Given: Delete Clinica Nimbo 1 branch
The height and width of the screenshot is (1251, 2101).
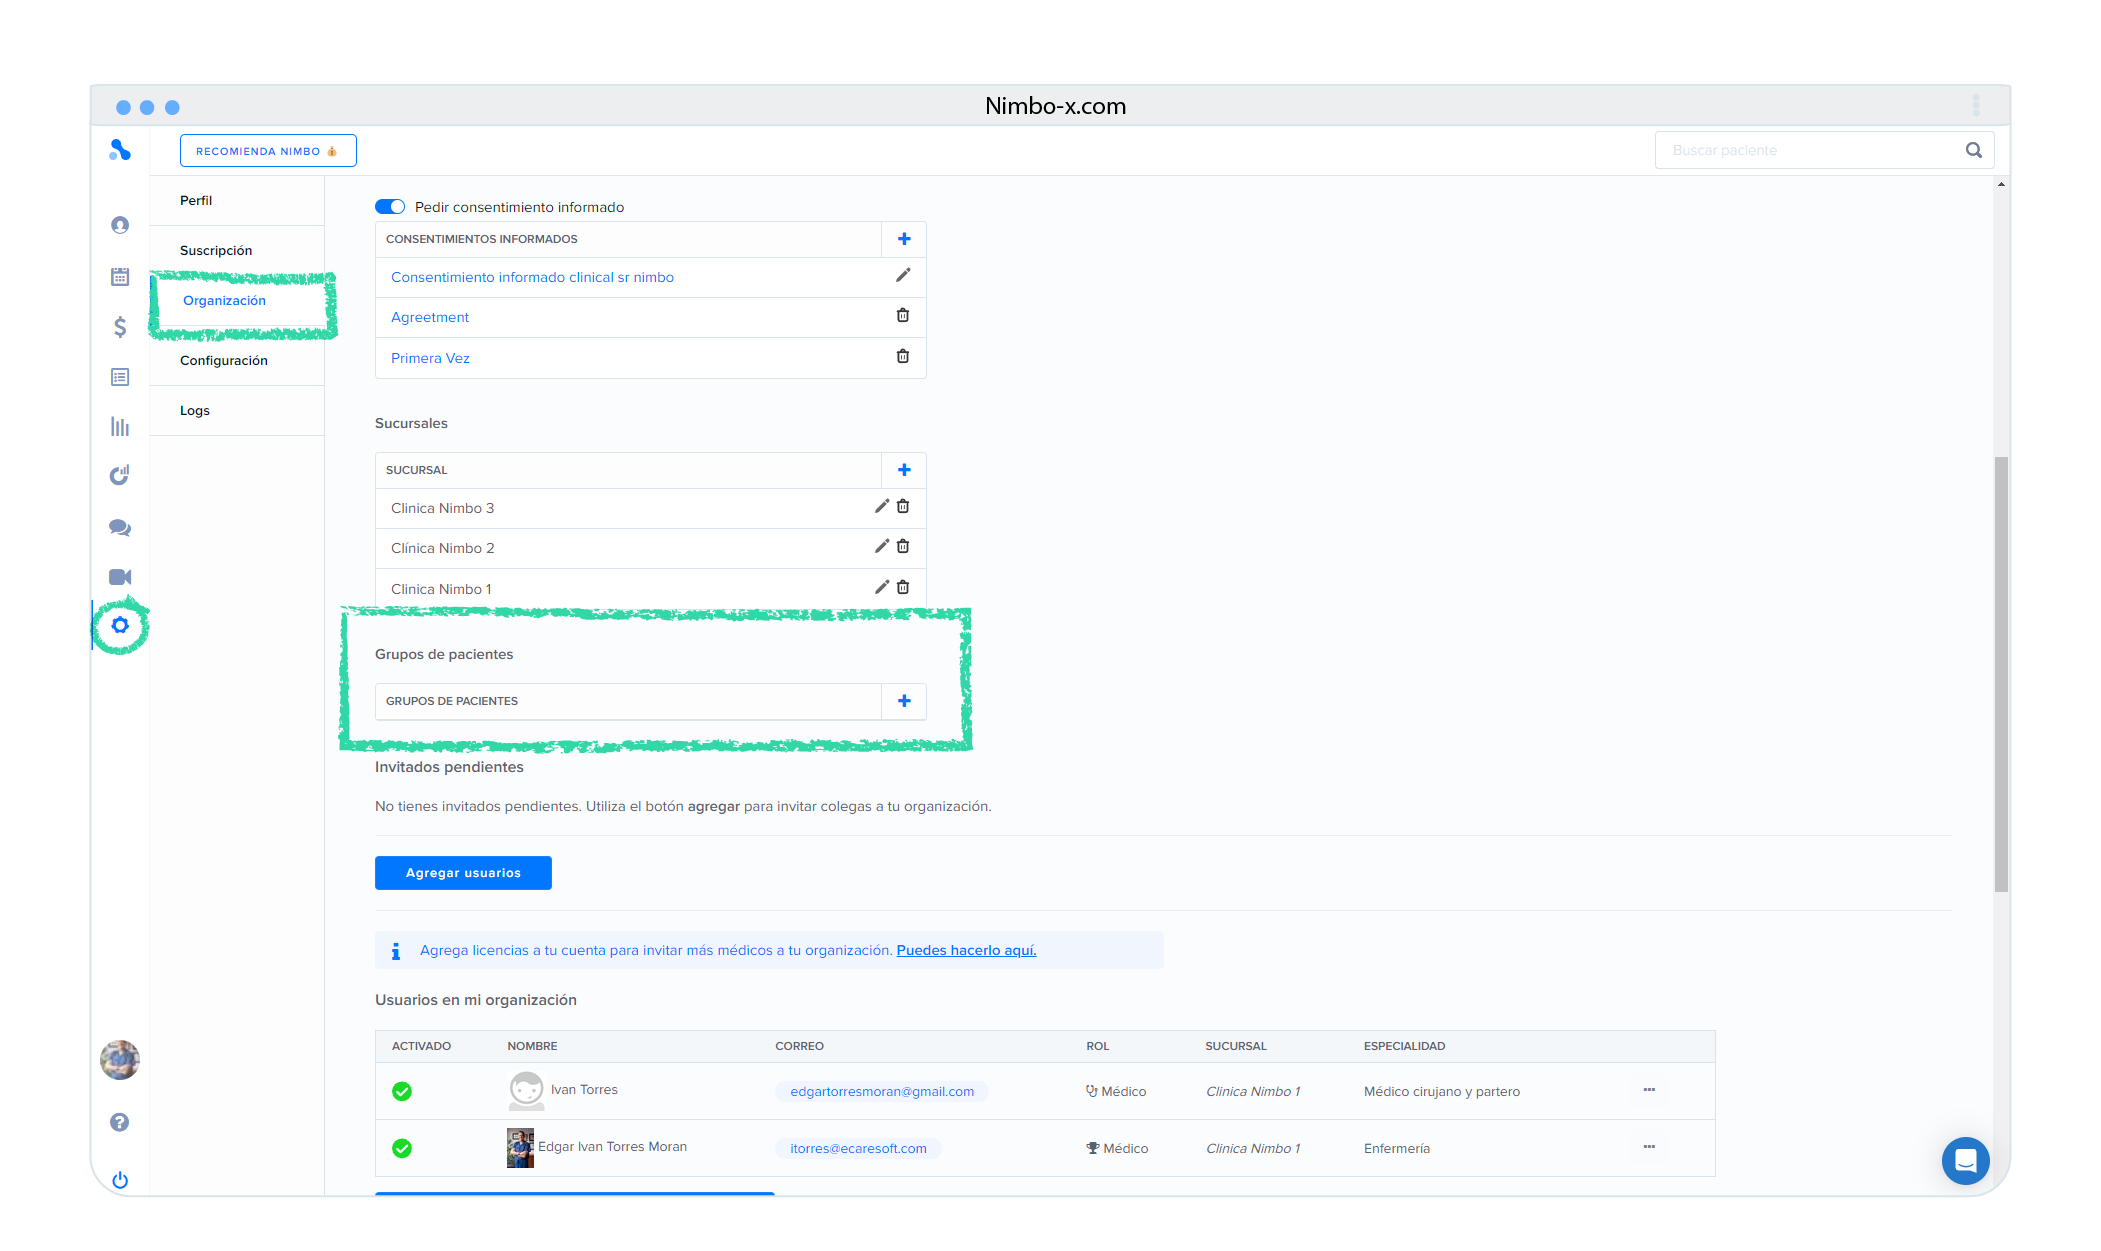Looking at the screenshot, I should [903, 588].
